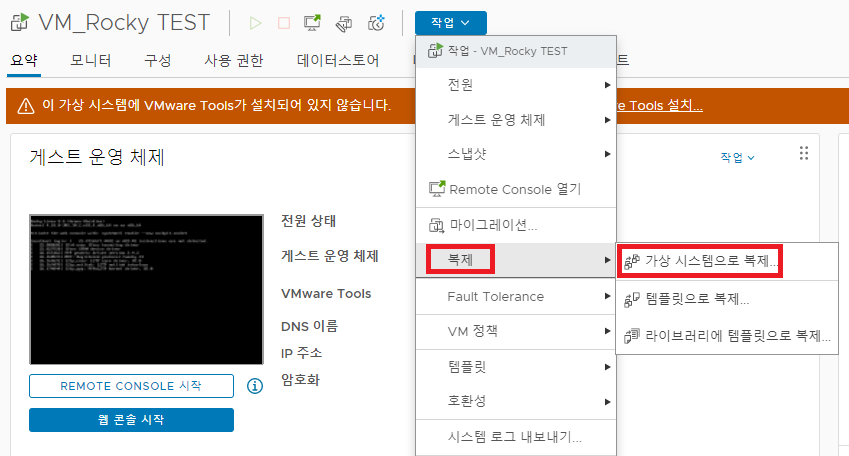Click the 가상 시스템으로 복제 icon
This screenshot has width=849, height=456.
[632, 262]
